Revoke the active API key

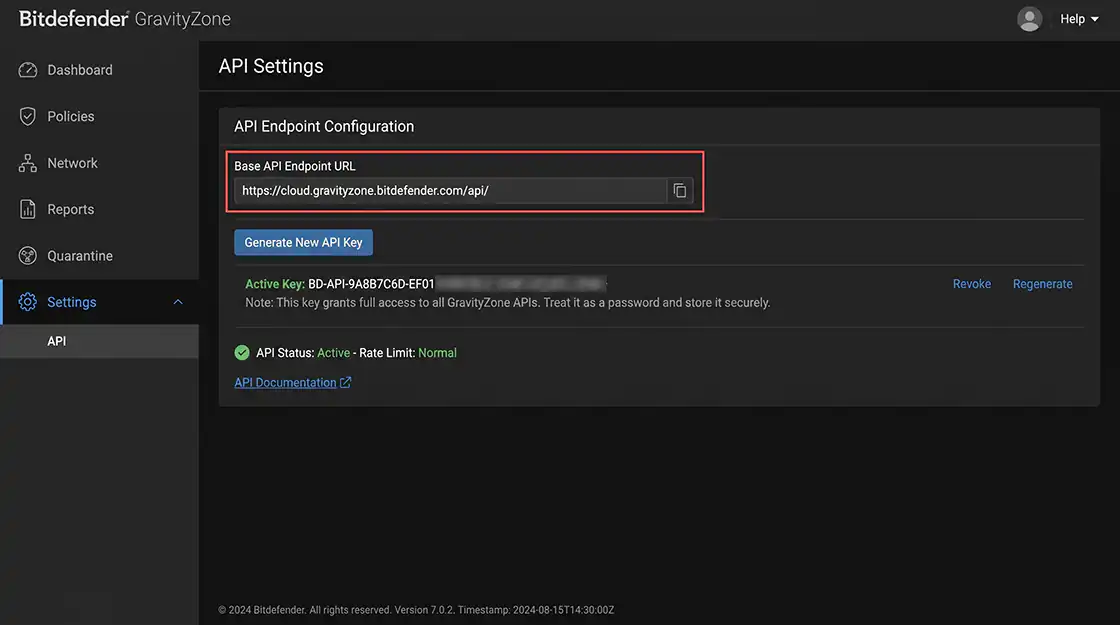pos(971,284)
